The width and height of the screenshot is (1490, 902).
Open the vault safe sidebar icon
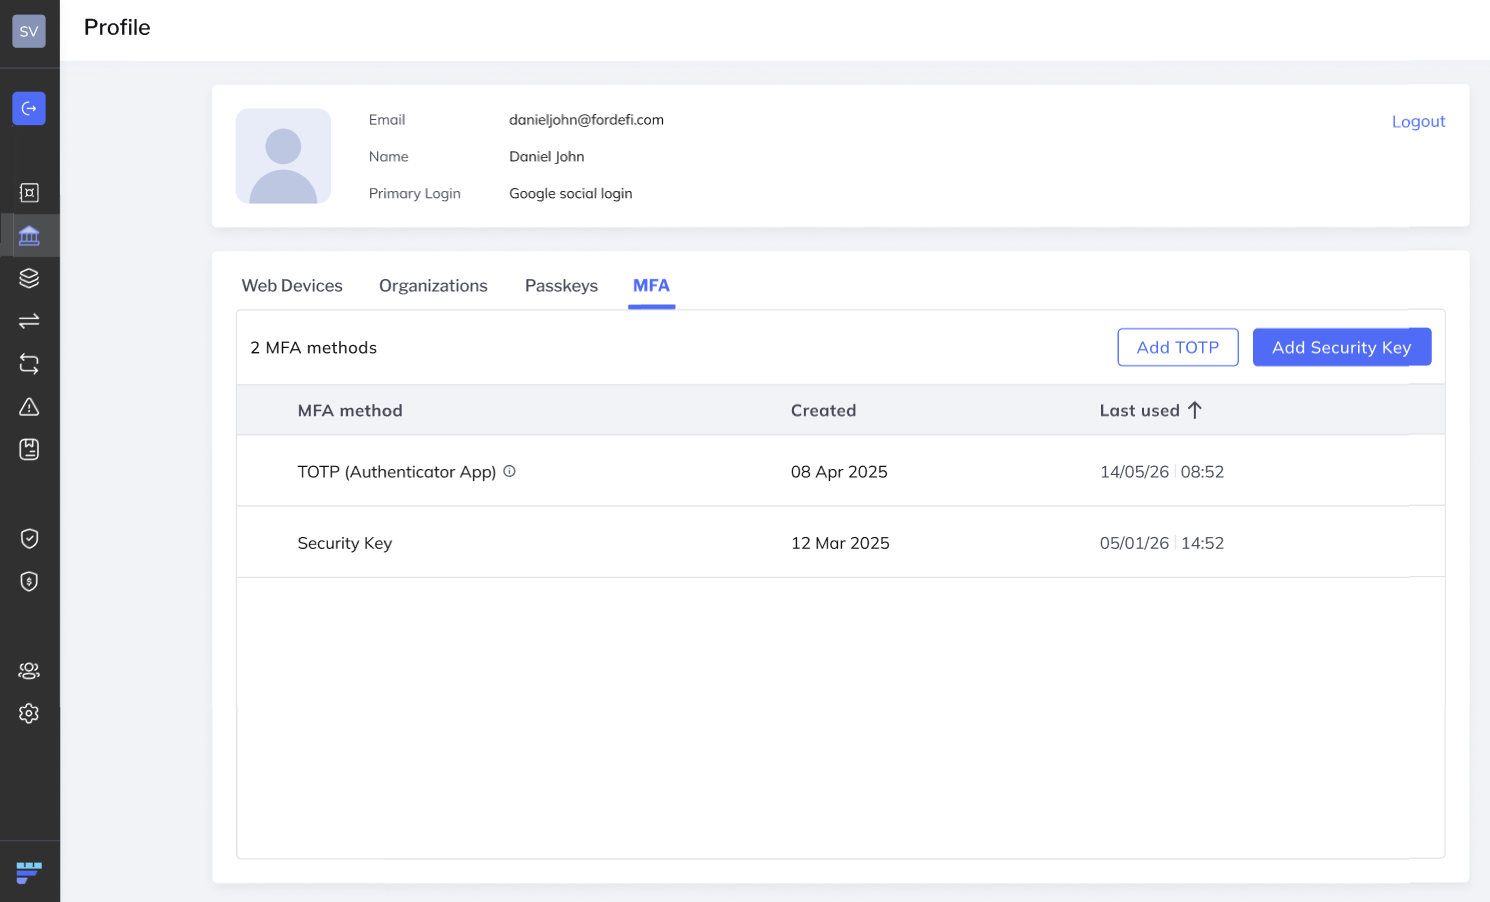(x=29, y=192)
